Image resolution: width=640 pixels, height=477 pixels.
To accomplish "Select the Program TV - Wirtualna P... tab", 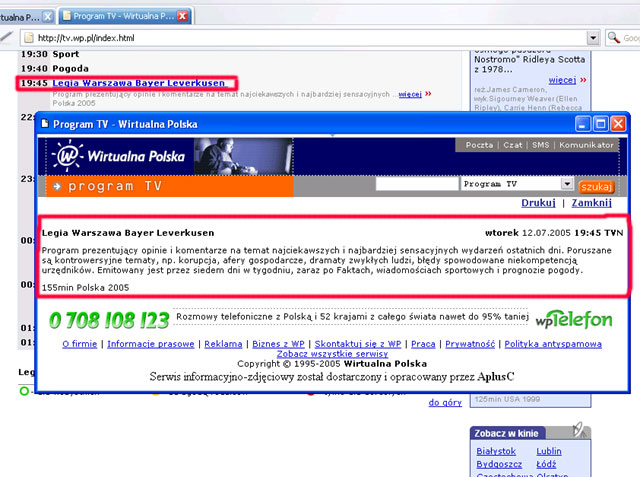I will [x=124, y=16].
